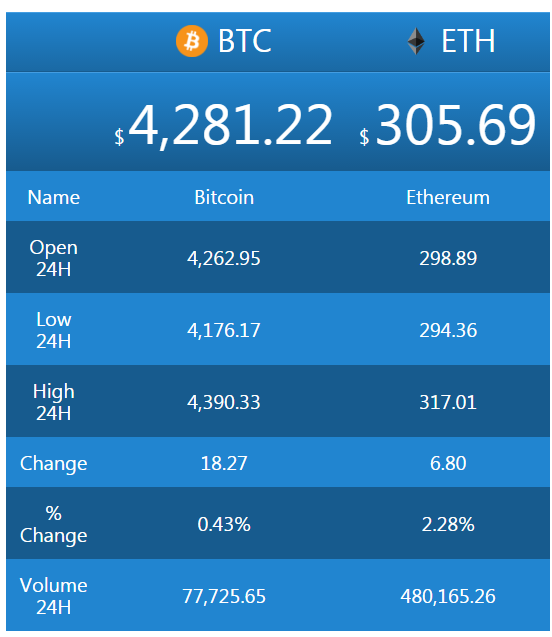552x637 pixels.
Task: Click Ethereum Volume 24H value 480,165.26
Action: [448, 596]
